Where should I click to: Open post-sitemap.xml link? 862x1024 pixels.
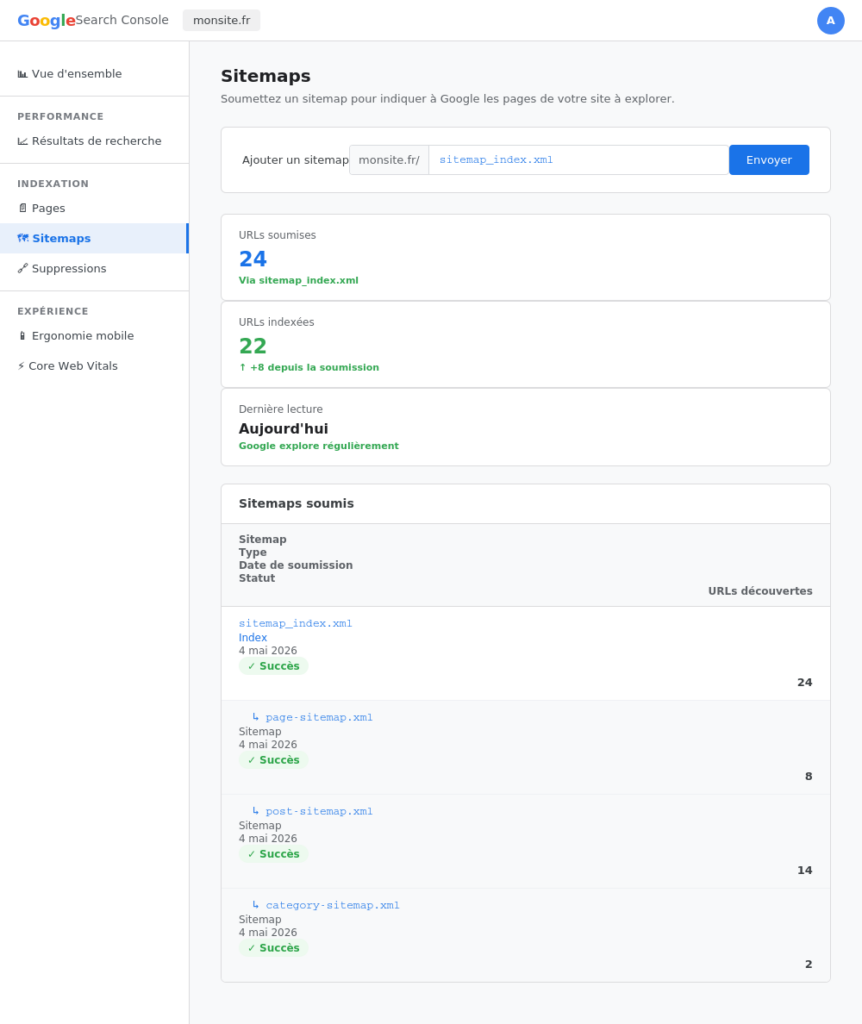(x=319, y=811)
